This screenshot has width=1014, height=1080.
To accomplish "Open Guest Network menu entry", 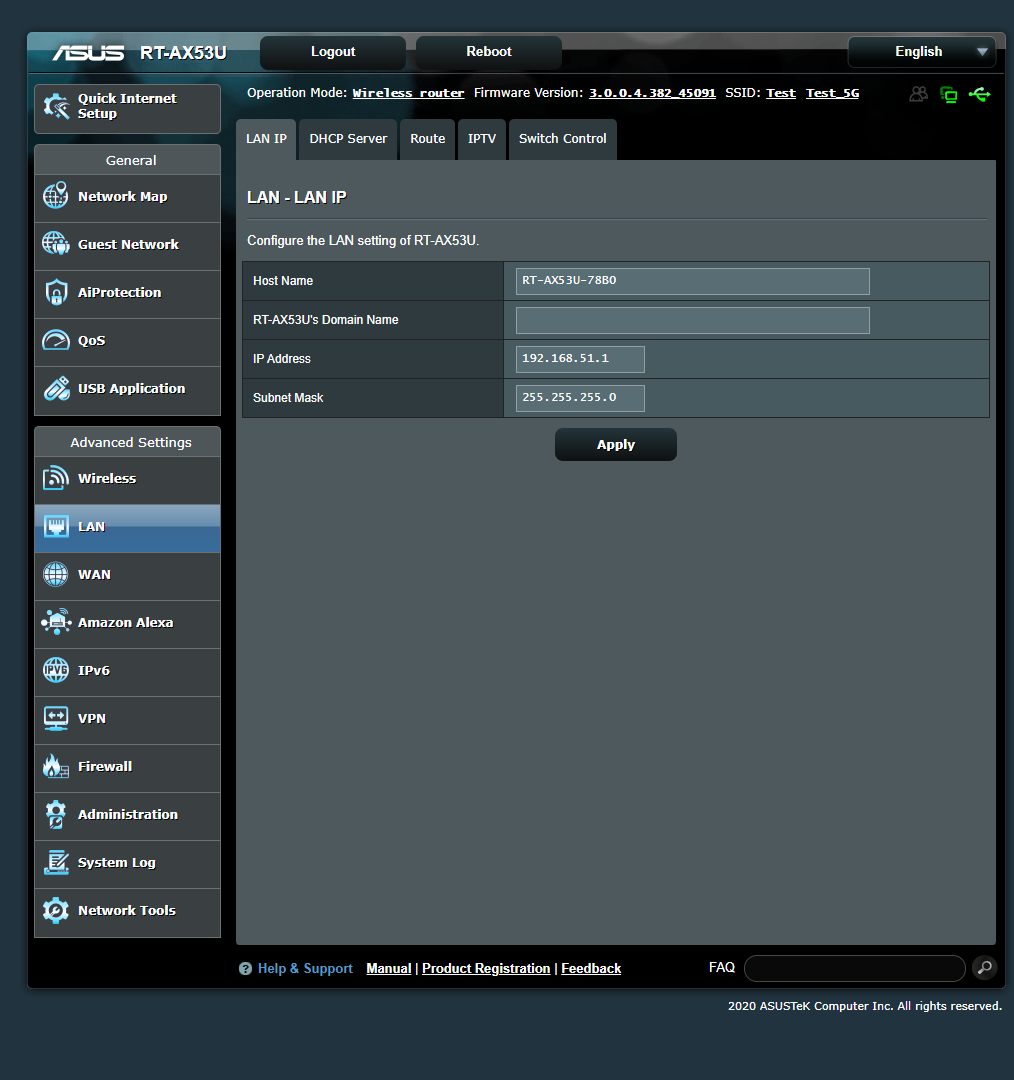I will coord(127,246).
